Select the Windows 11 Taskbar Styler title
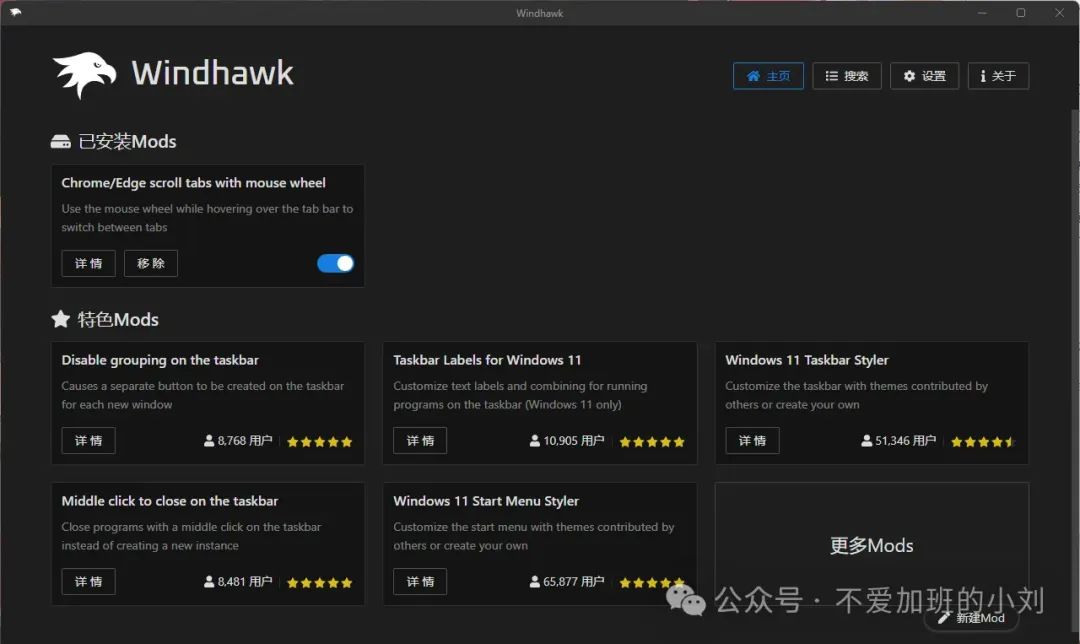Image resolution: width=1080 pixels, height=644 pixels. [807, 360]
